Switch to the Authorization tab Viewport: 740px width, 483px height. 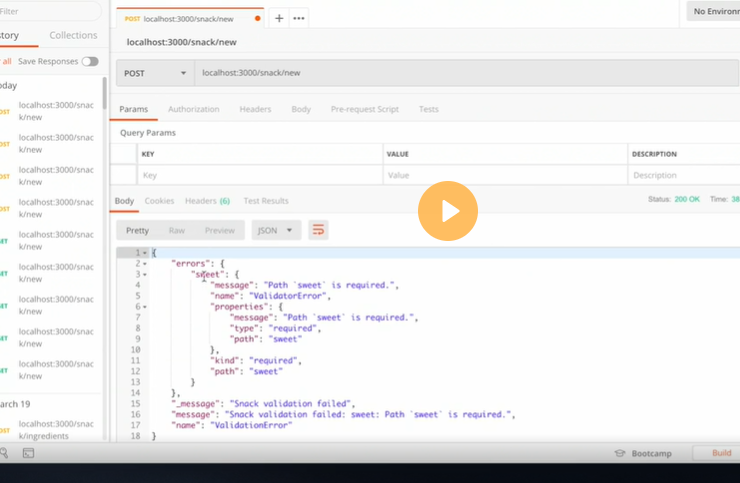193,109
